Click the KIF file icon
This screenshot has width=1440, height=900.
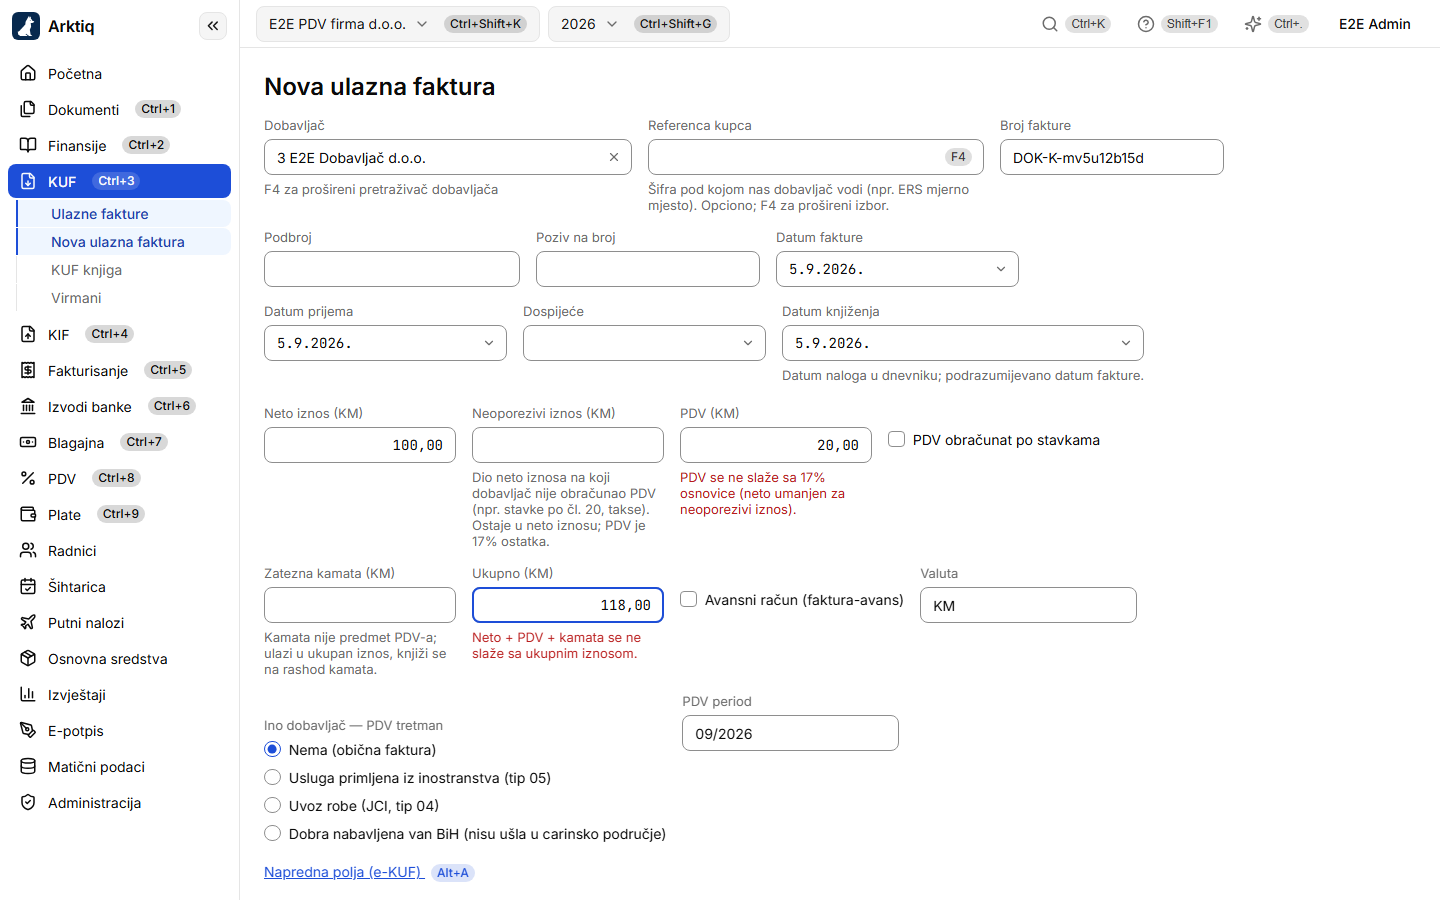28,334
